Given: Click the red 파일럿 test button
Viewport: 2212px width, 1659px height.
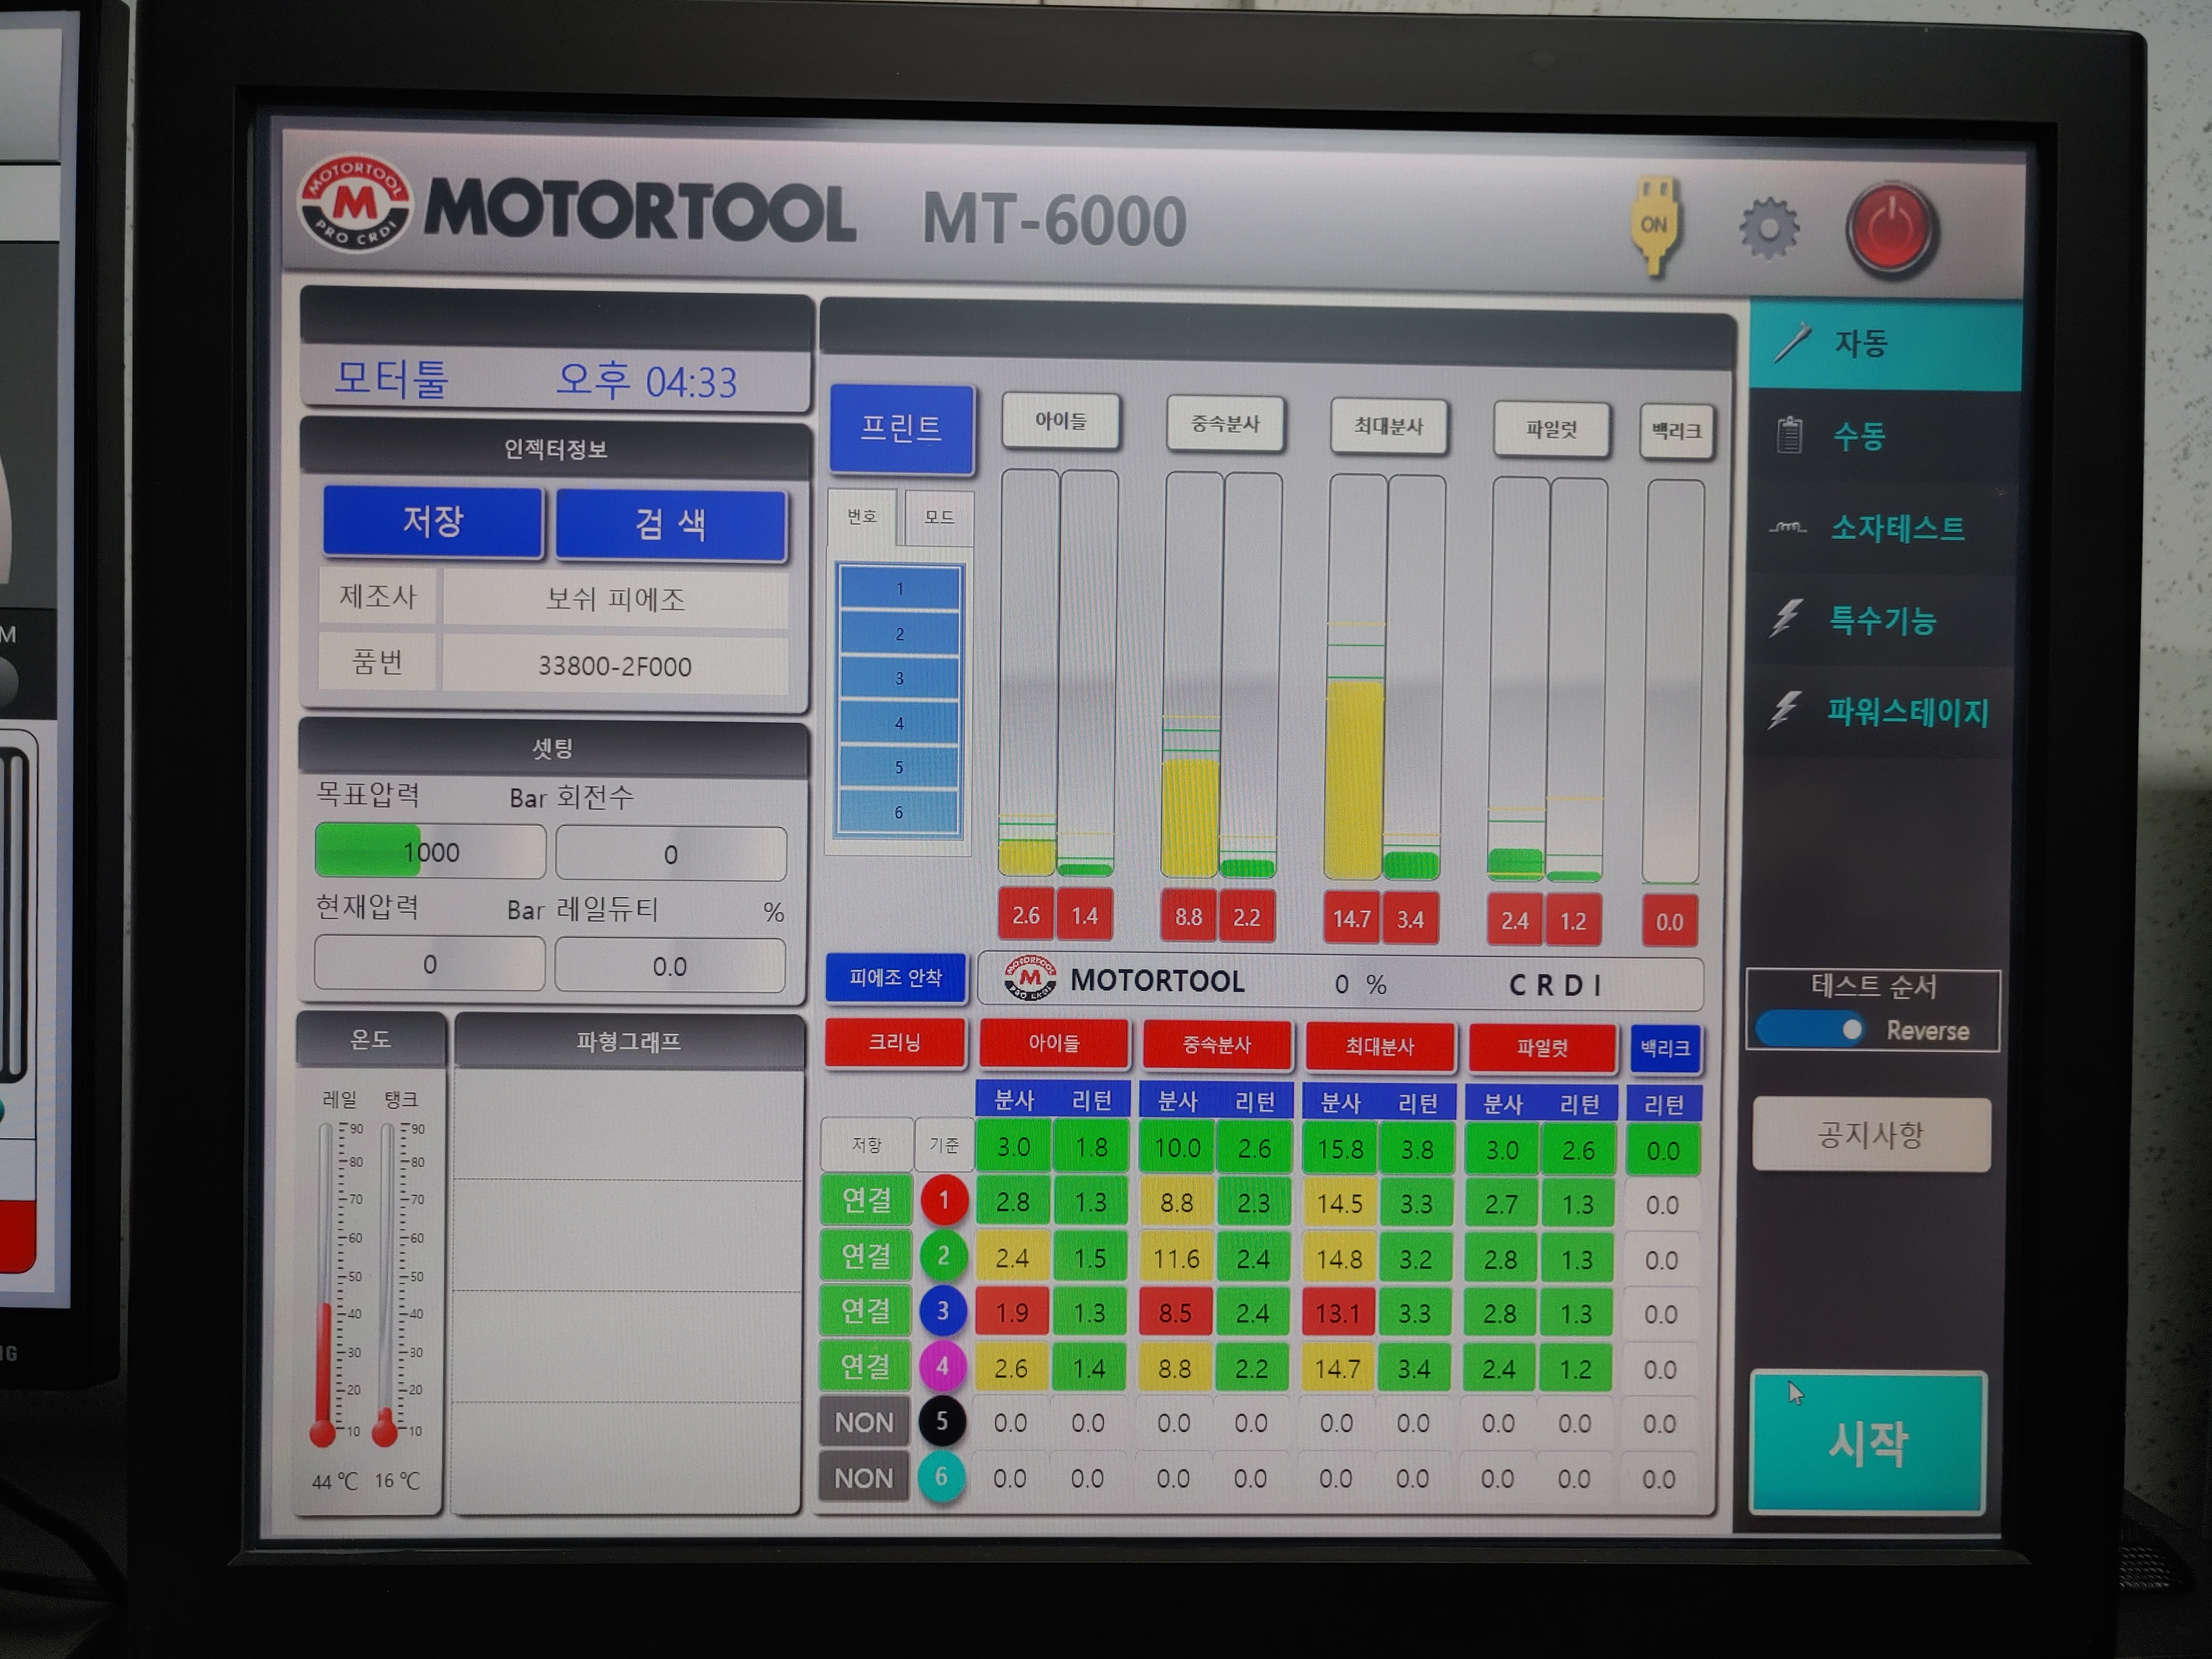Looking at the screenshot, I should pyautogui.click(x=1542, y=1048).
